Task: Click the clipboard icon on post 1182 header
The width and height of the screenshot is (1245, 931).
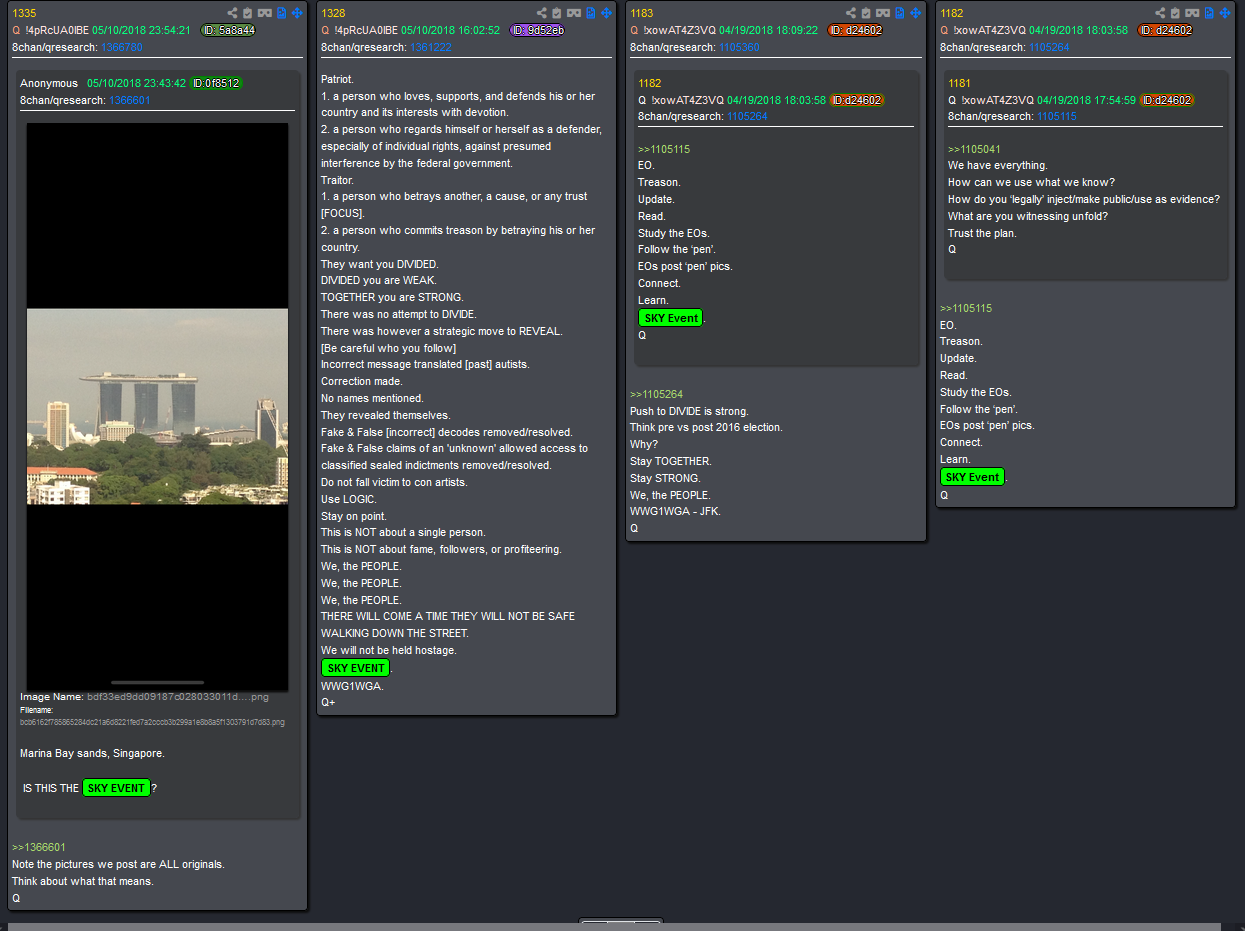Action: coord(1175,13)
